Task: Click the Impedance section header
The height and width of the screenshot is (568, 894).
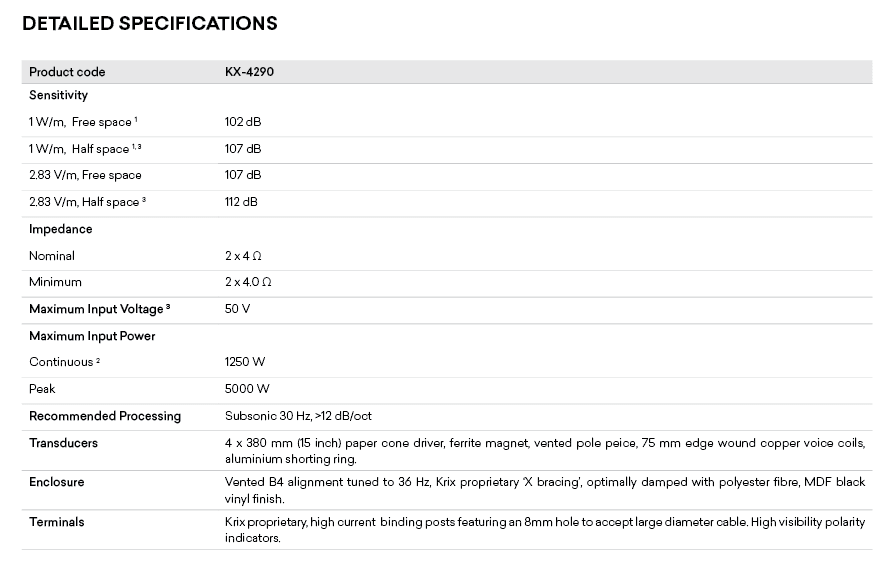Action: 60,229
